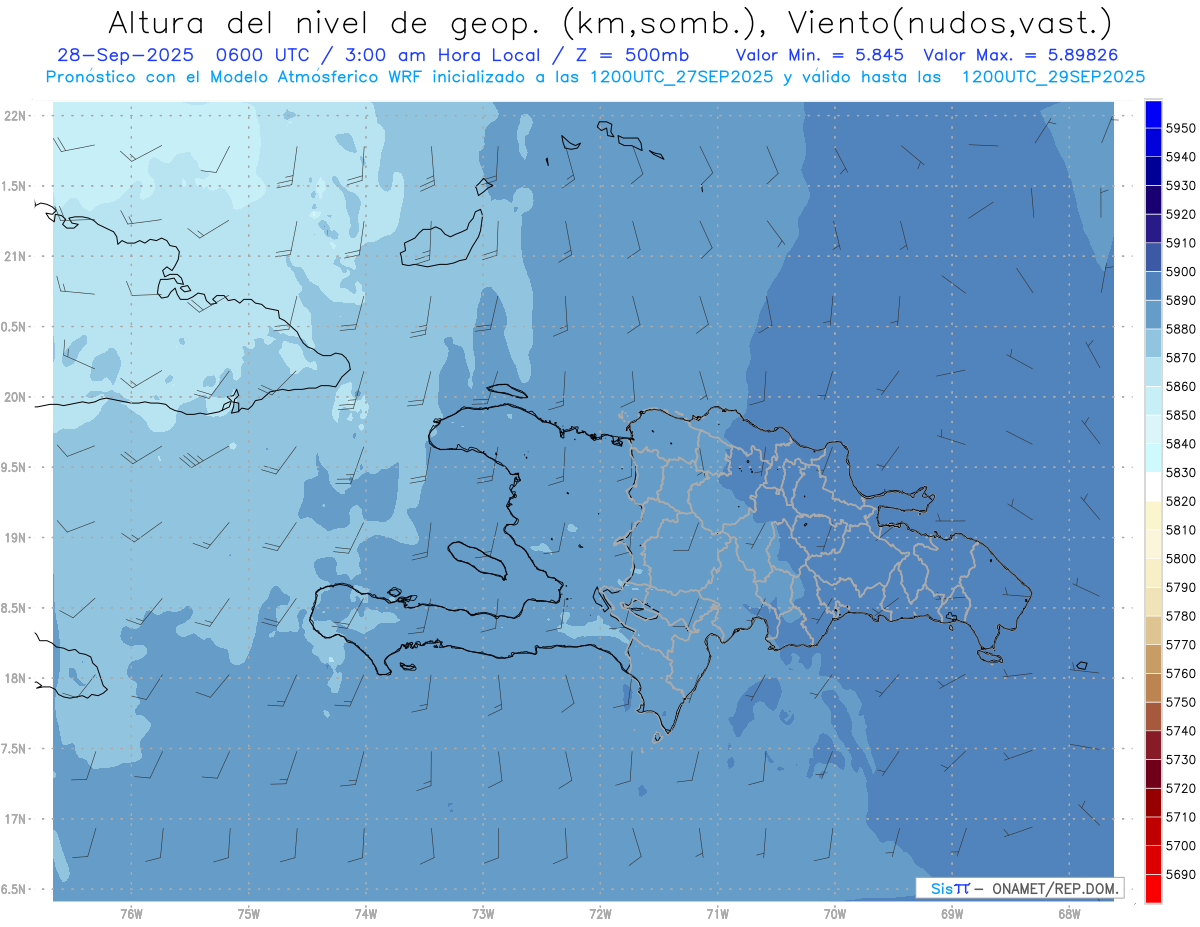1200x927 pixels.
Task: Click the '74W' longitude label
Action: pyautogui.click(x=366, y=914)
